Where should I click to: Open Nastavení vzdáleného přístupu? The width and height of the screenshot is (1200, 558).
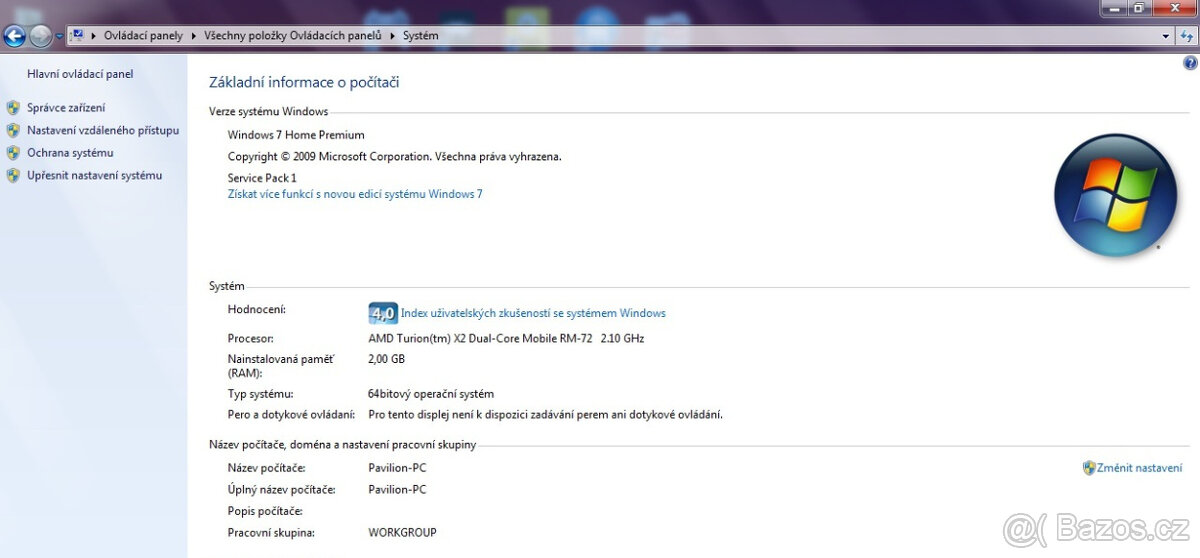(103, 130)
